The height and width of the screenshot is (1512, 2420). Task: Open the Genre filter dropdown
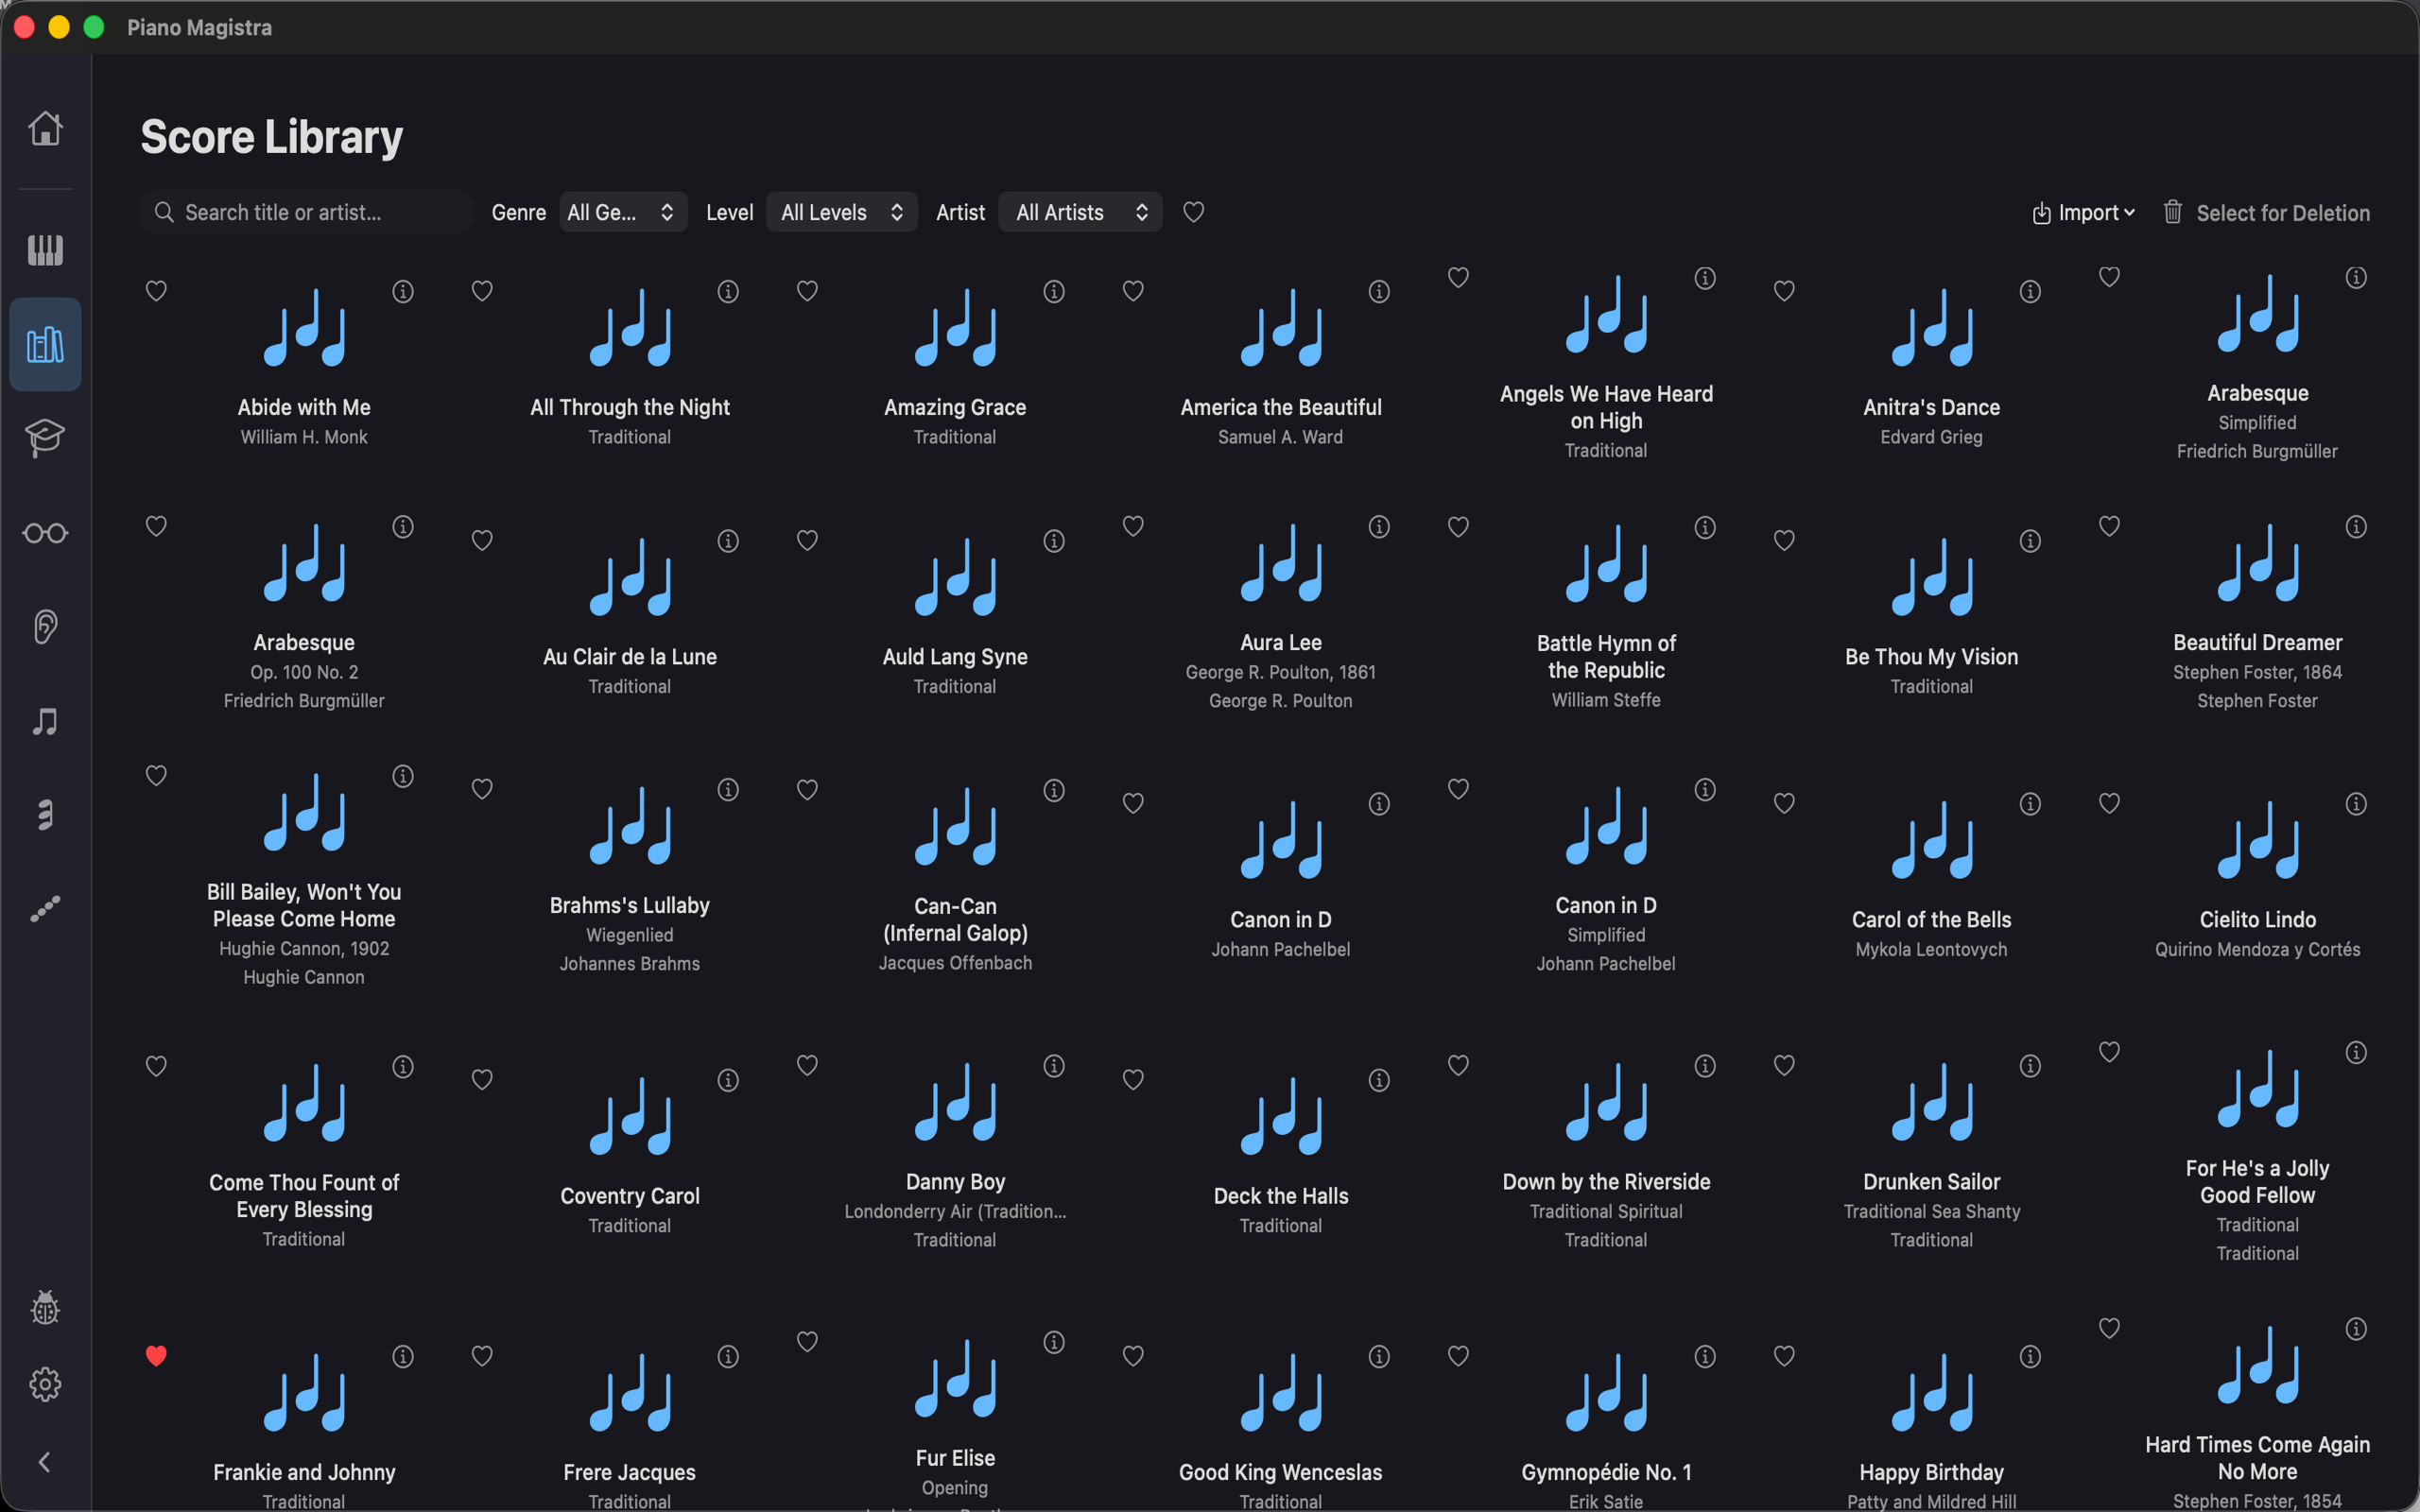(x=623, y=212)
